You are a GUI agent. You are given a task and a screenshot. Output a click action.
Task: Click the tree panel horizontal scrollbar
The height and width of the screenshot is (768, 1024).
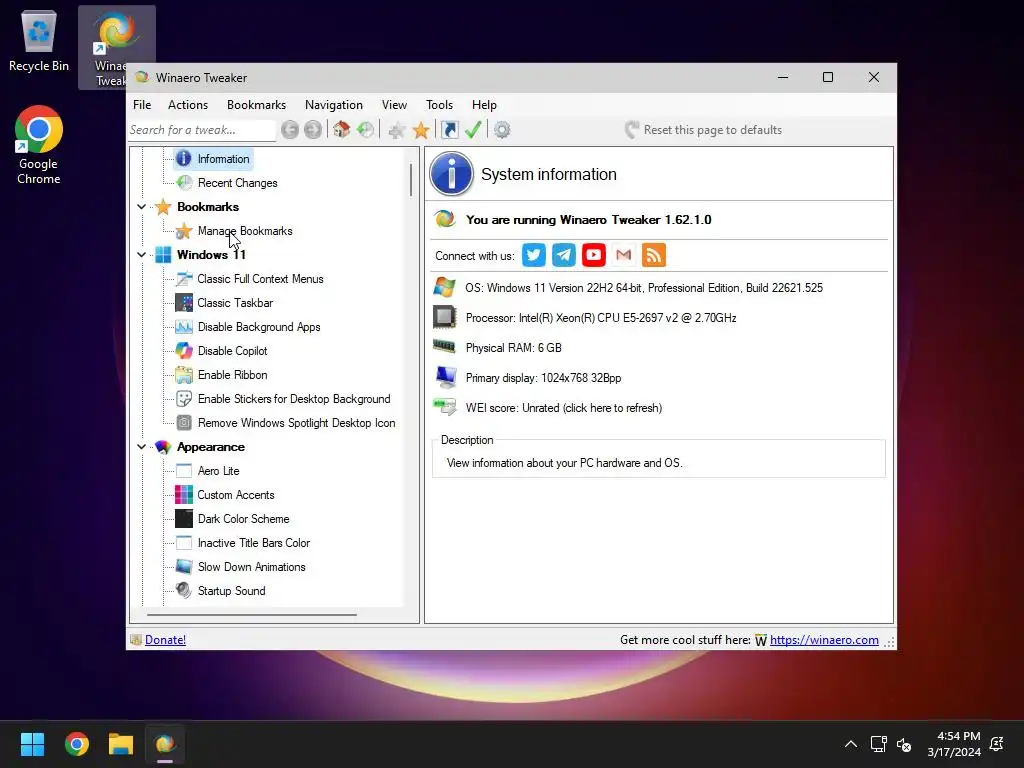[252, 615]
